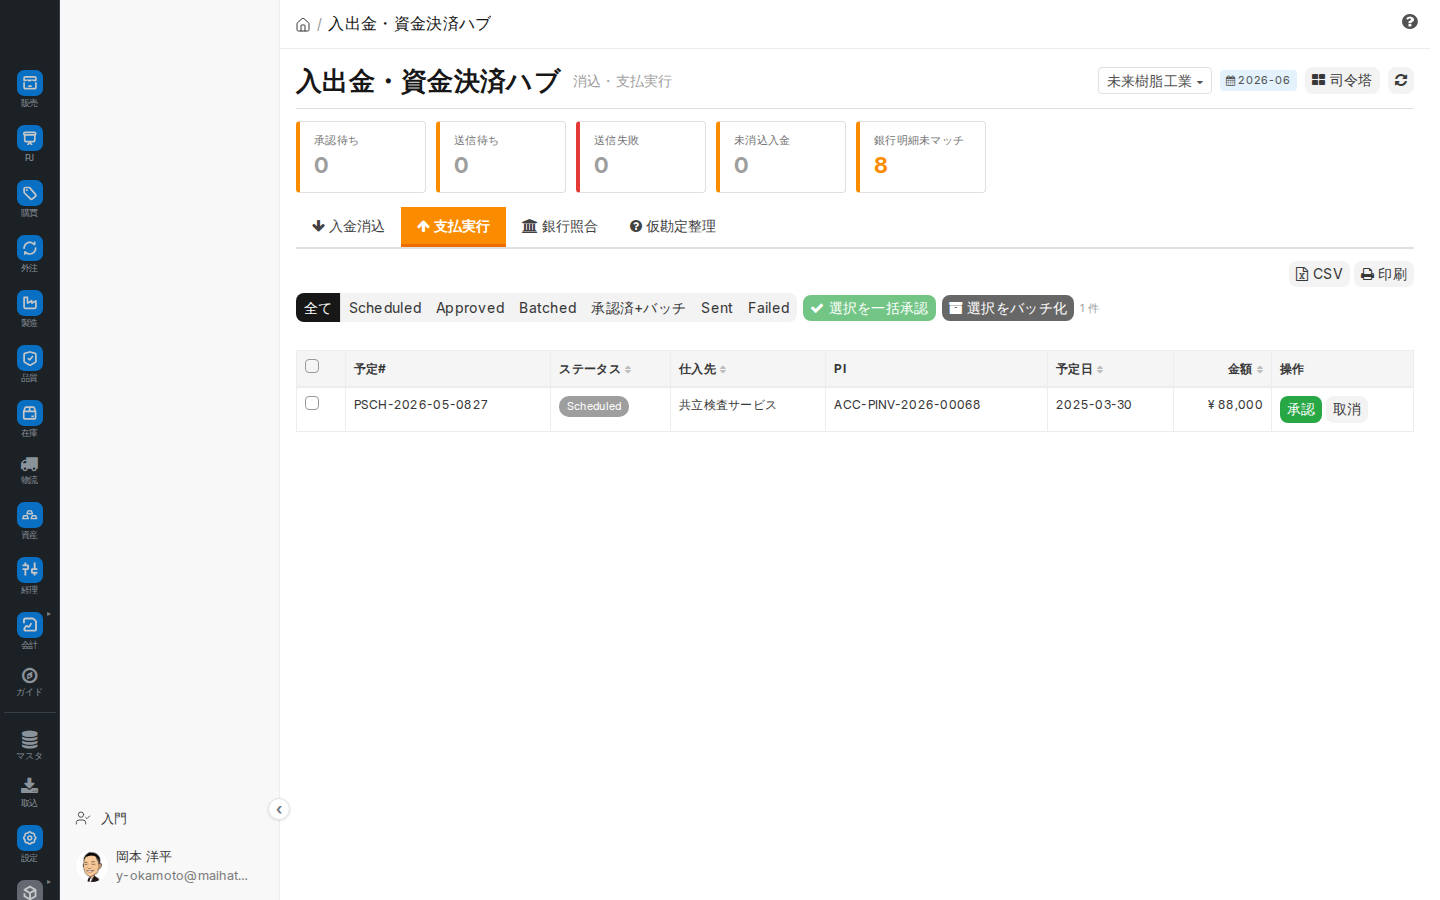
Task: Filter list by Sent
Action: 717,308
